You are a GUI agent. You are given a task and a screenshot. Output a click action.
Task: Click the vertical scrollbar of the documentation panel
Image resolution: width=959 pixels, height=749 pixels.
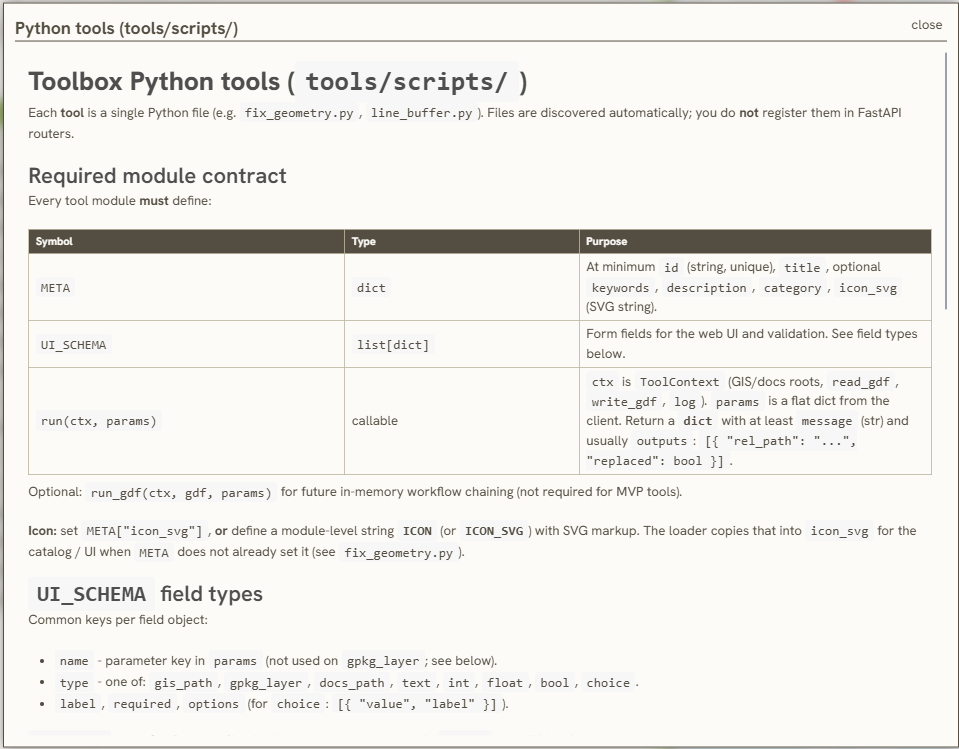point(946,180)
